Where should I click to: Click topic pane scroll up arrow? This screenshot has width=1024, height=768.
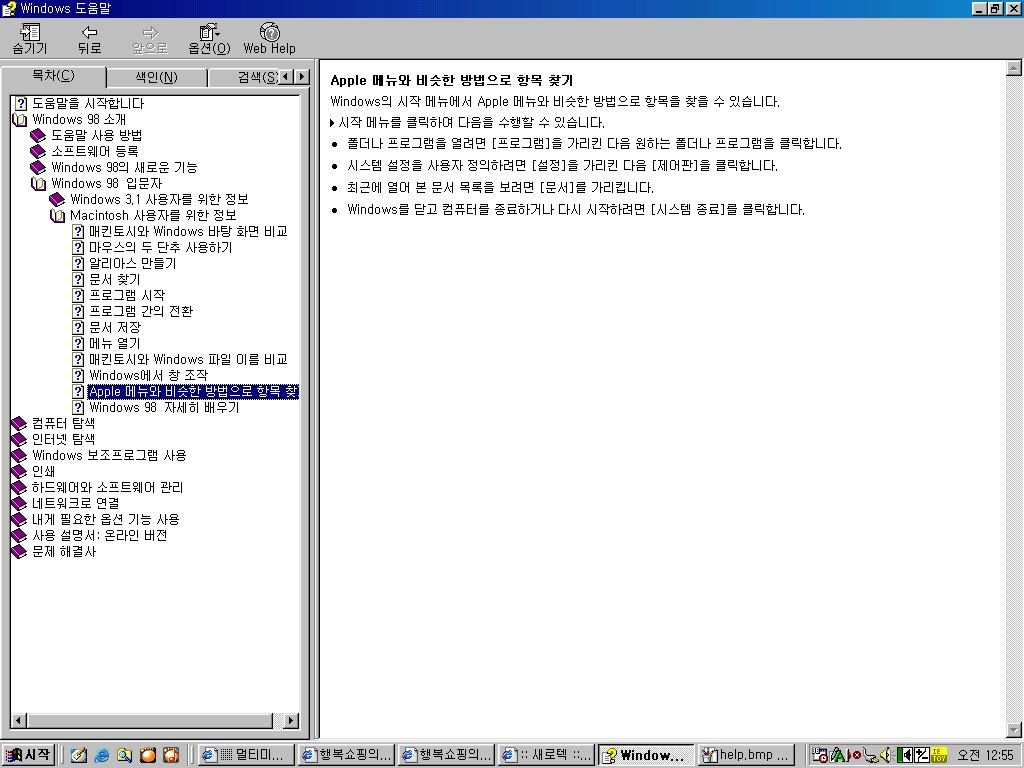[1014, 68]
